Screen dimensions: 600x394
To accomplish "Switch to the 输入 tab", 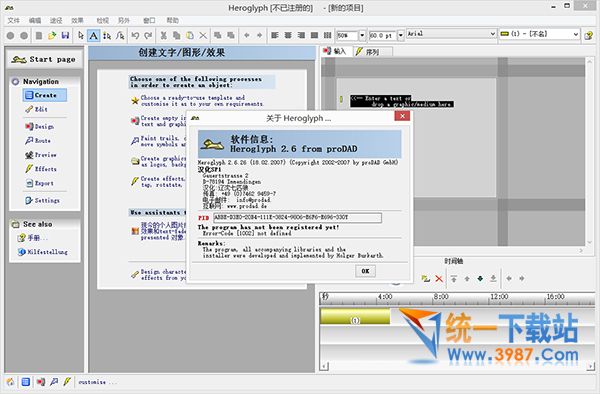I will [x=335, y=51].
